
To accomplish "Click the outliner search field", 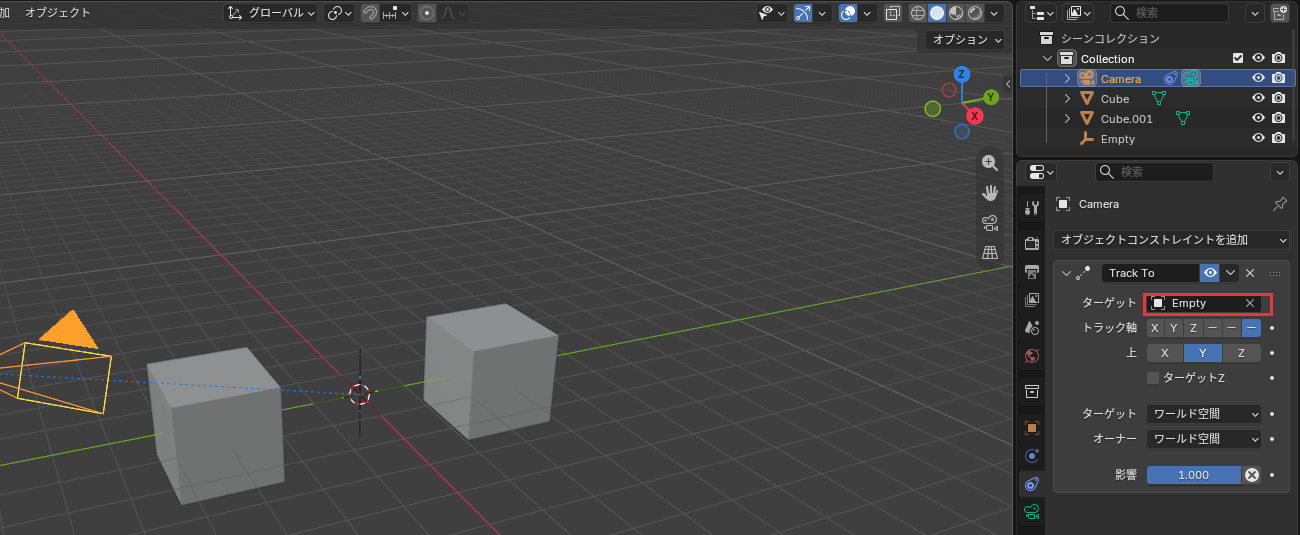I will [x=1170, y=13].
